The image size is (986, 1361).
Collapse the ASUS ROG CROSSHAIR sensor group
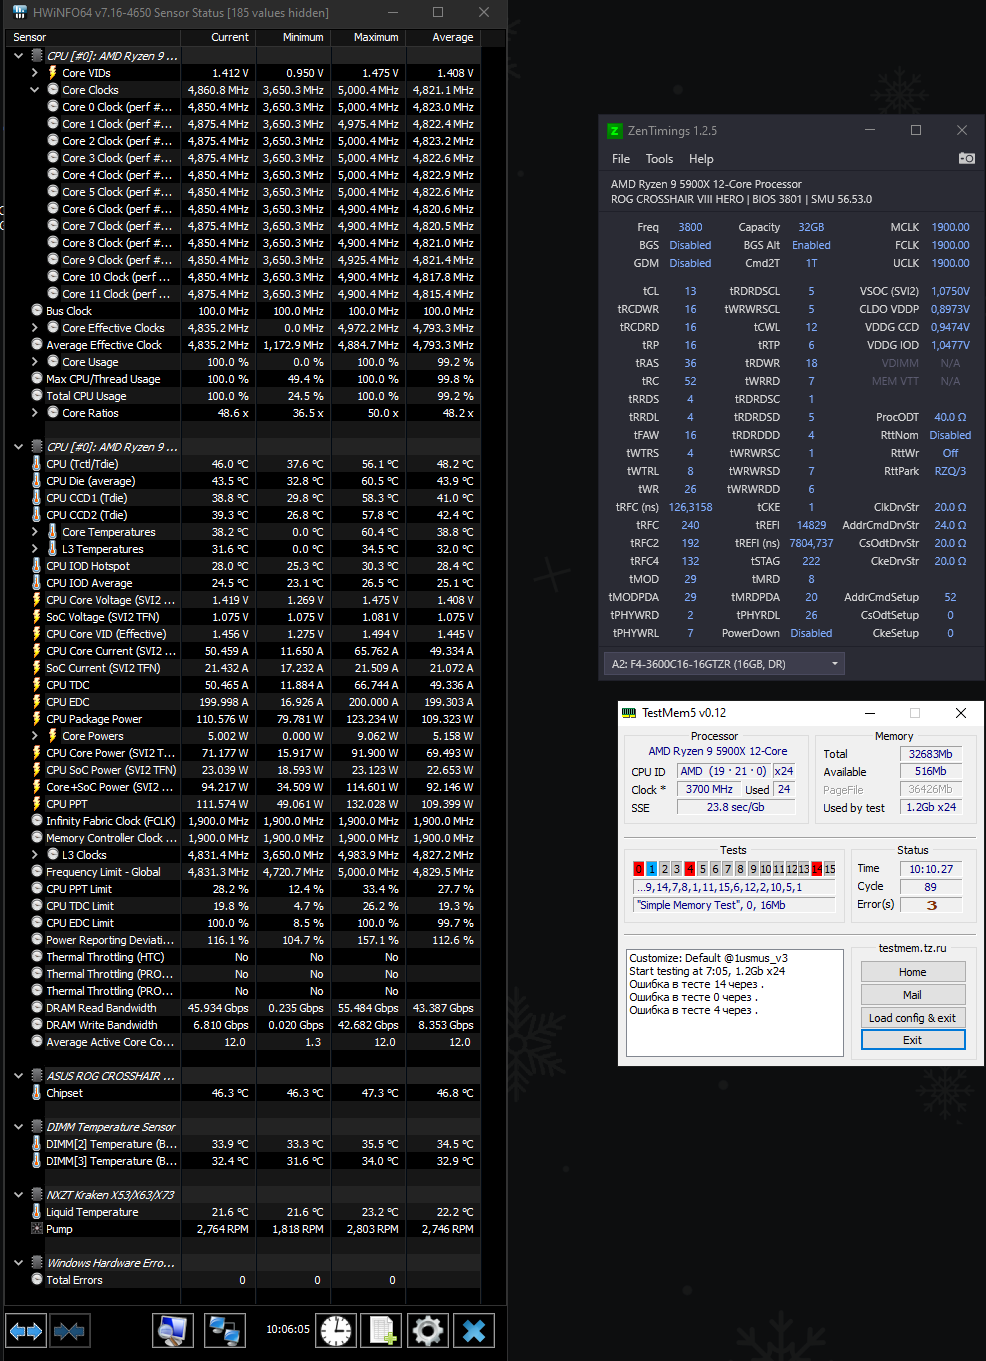coord(19,1076)
